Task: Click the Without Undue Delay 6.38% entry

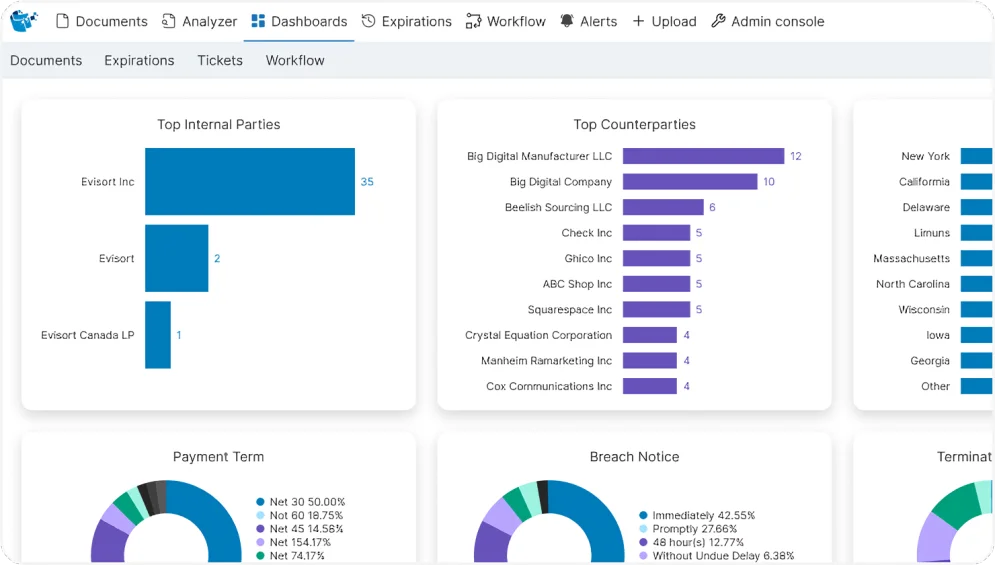Action: (x=716, y=555)
